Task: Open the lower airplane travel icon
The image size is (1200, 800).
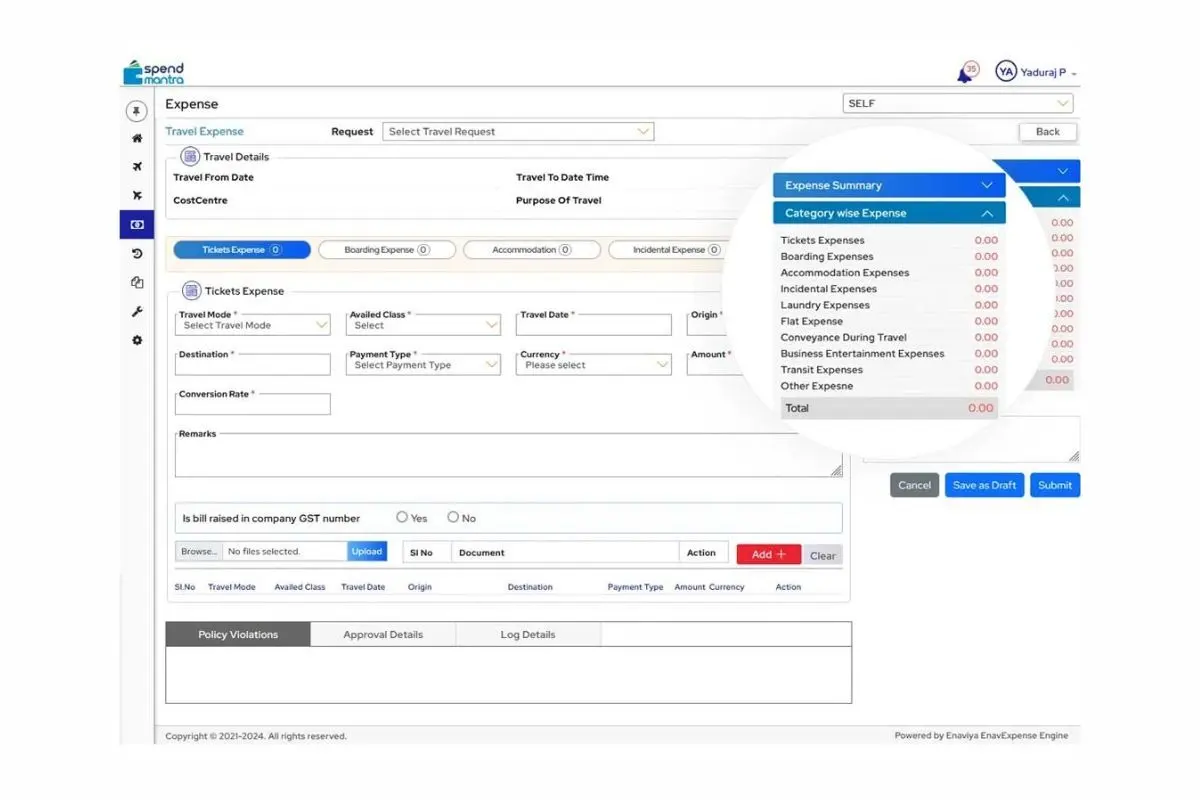Action: pos(137,196)
